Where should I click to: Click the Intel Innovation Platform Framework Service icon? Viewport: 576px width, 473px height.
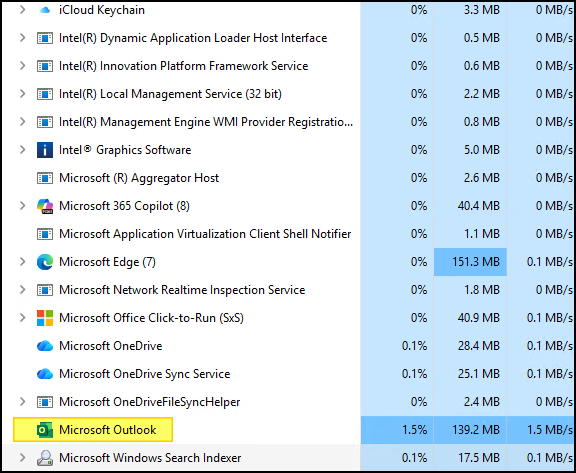tap(45, 66)
